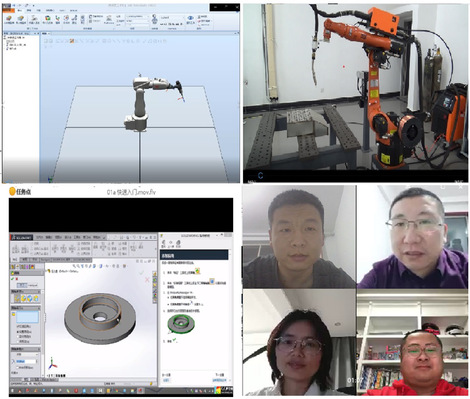Click the orange circle 任务点 icon

[12, 191]
